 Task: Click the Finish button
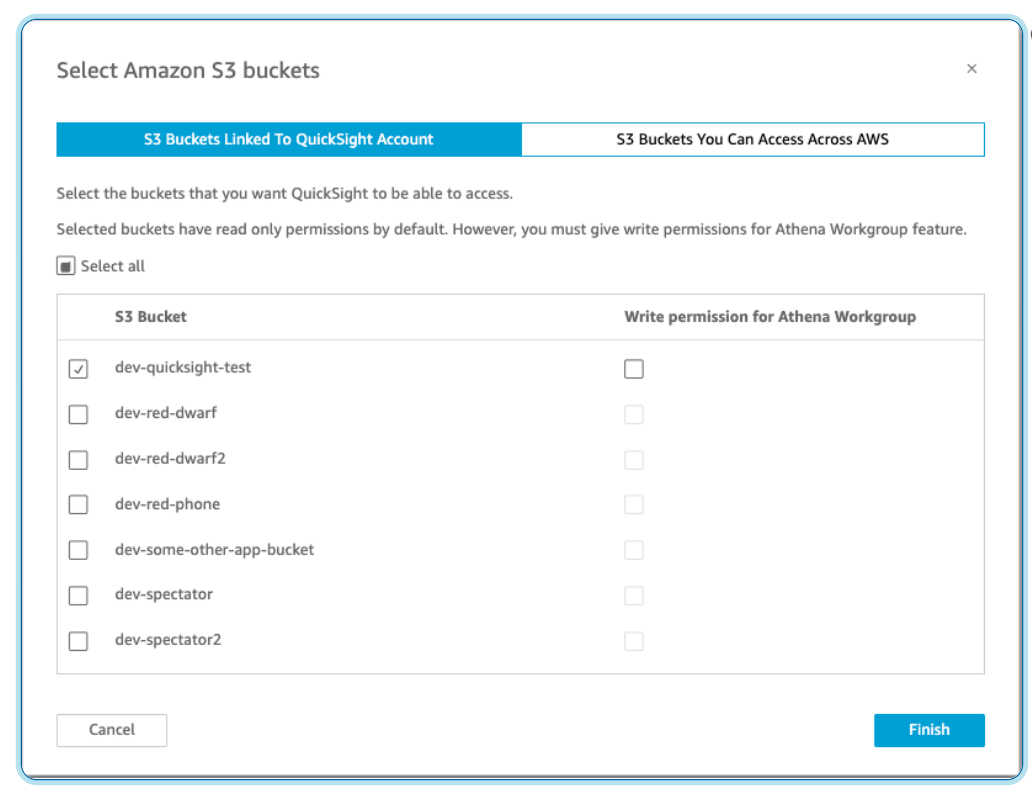pyautogui.click(x=929, y=730)
